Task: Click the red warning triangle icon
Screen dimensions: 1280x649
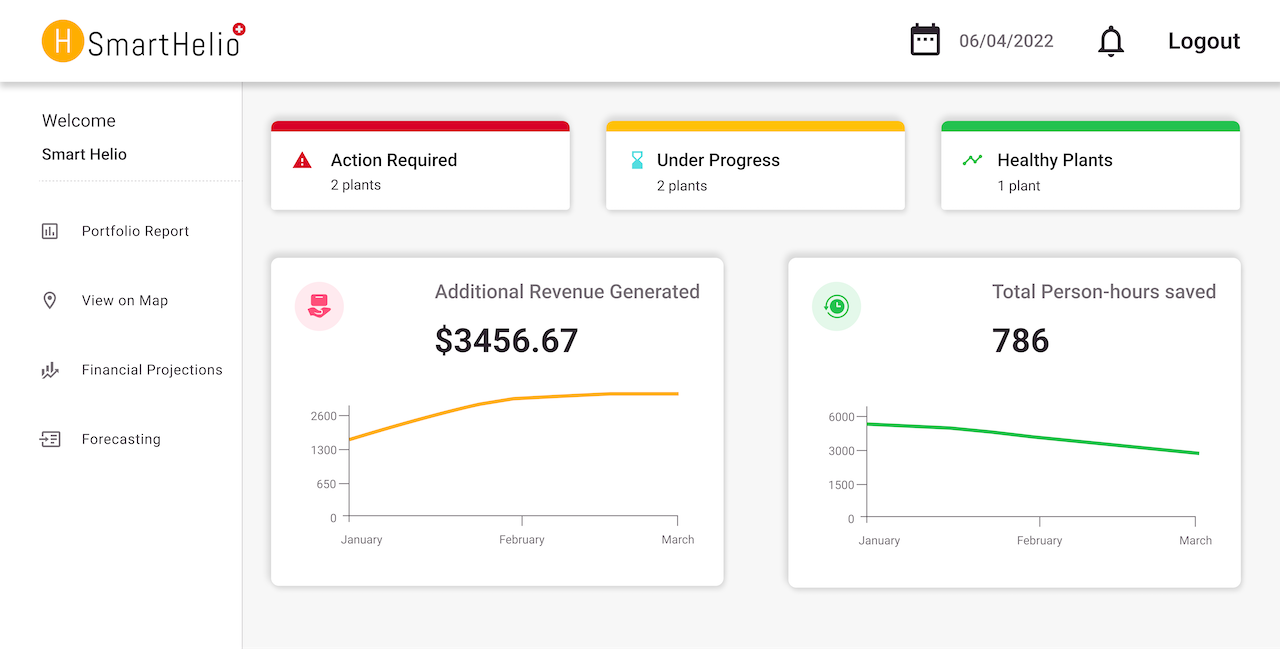Action: tap(302, 160)
